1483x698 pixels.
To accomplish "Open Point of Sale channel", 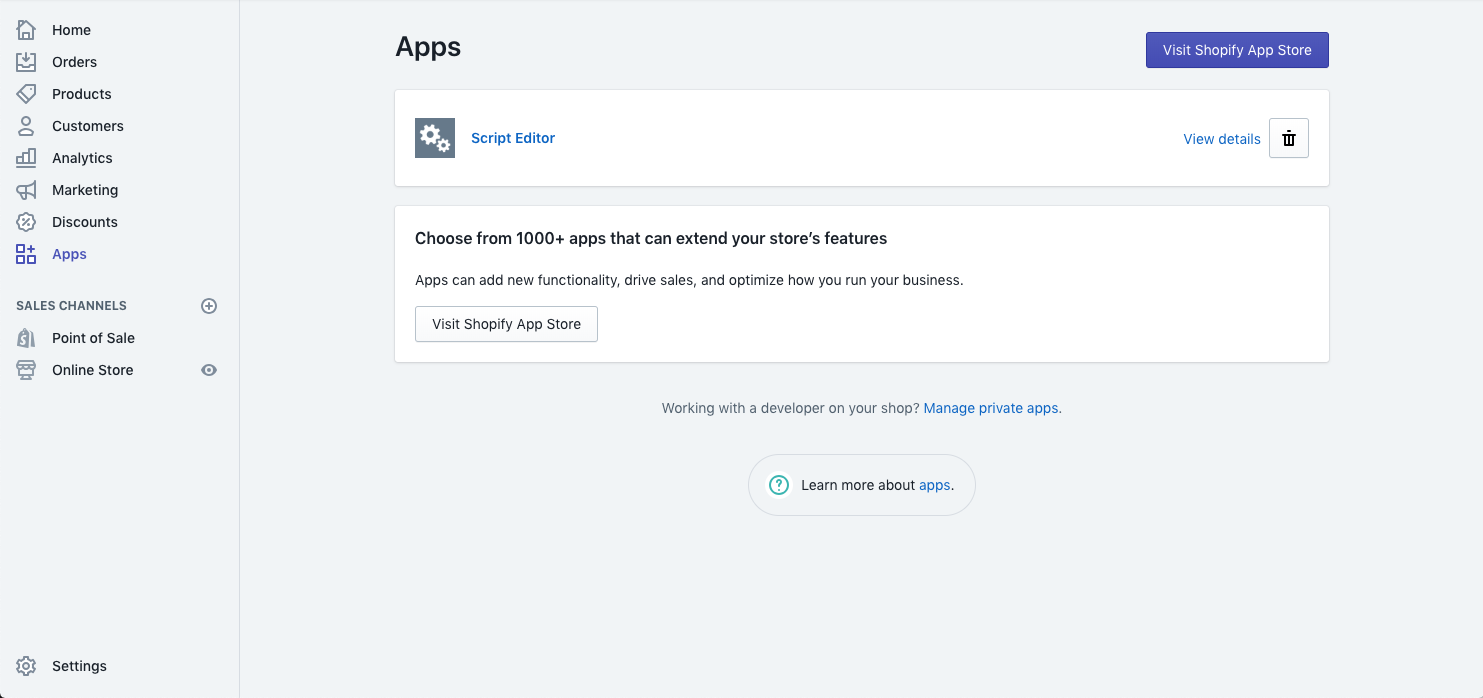I will 93,338.
